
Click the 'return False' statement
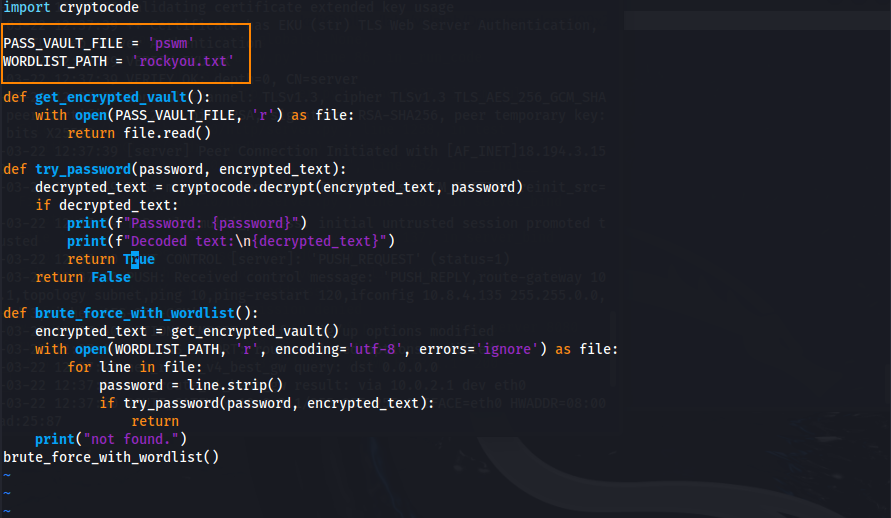82,277
